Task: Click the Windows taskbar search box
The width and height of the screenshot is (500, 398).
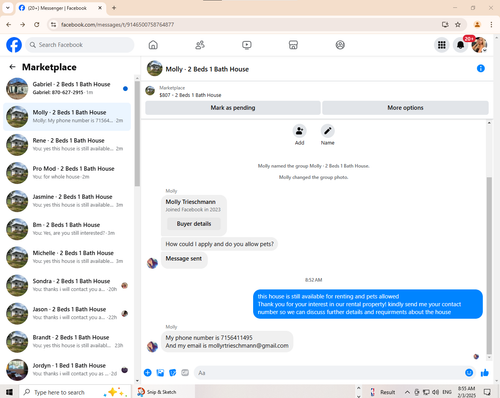Action: coord(75,392)
